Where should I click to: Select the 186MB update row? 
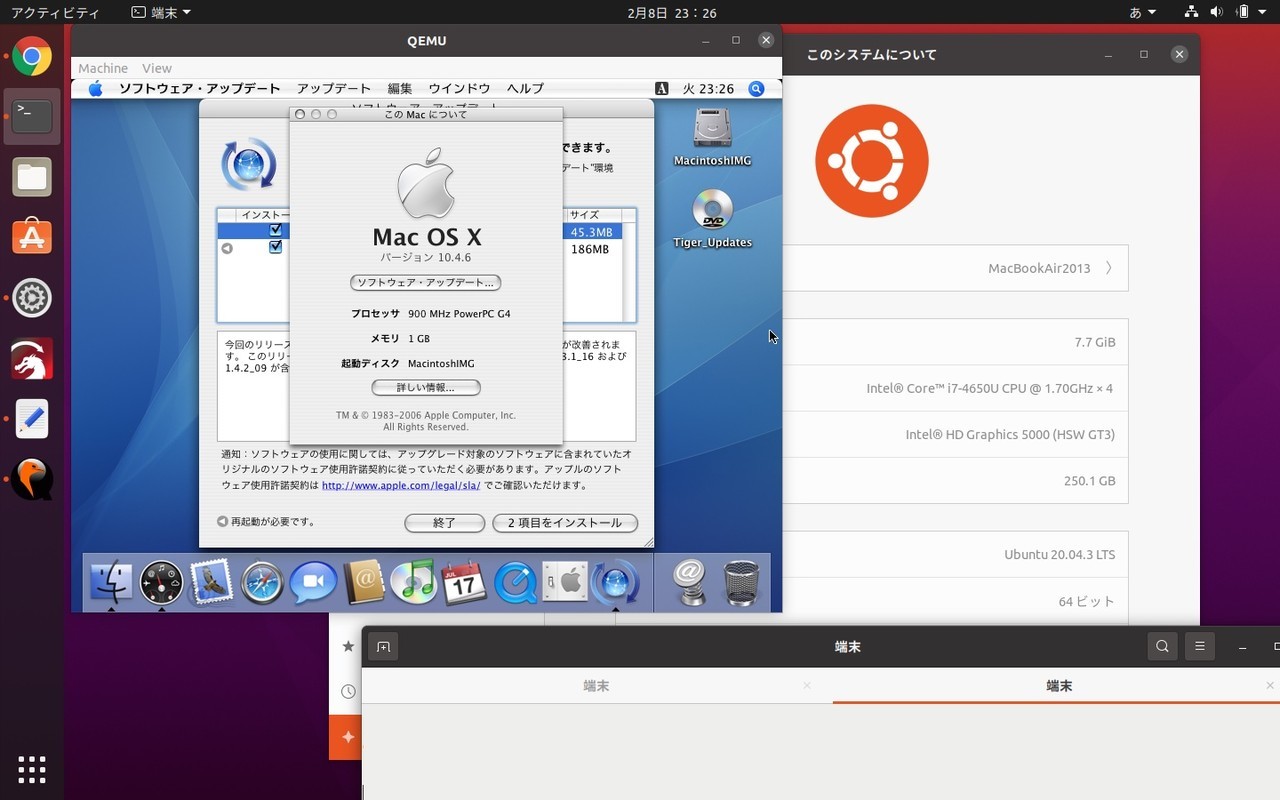pos(420,248)
